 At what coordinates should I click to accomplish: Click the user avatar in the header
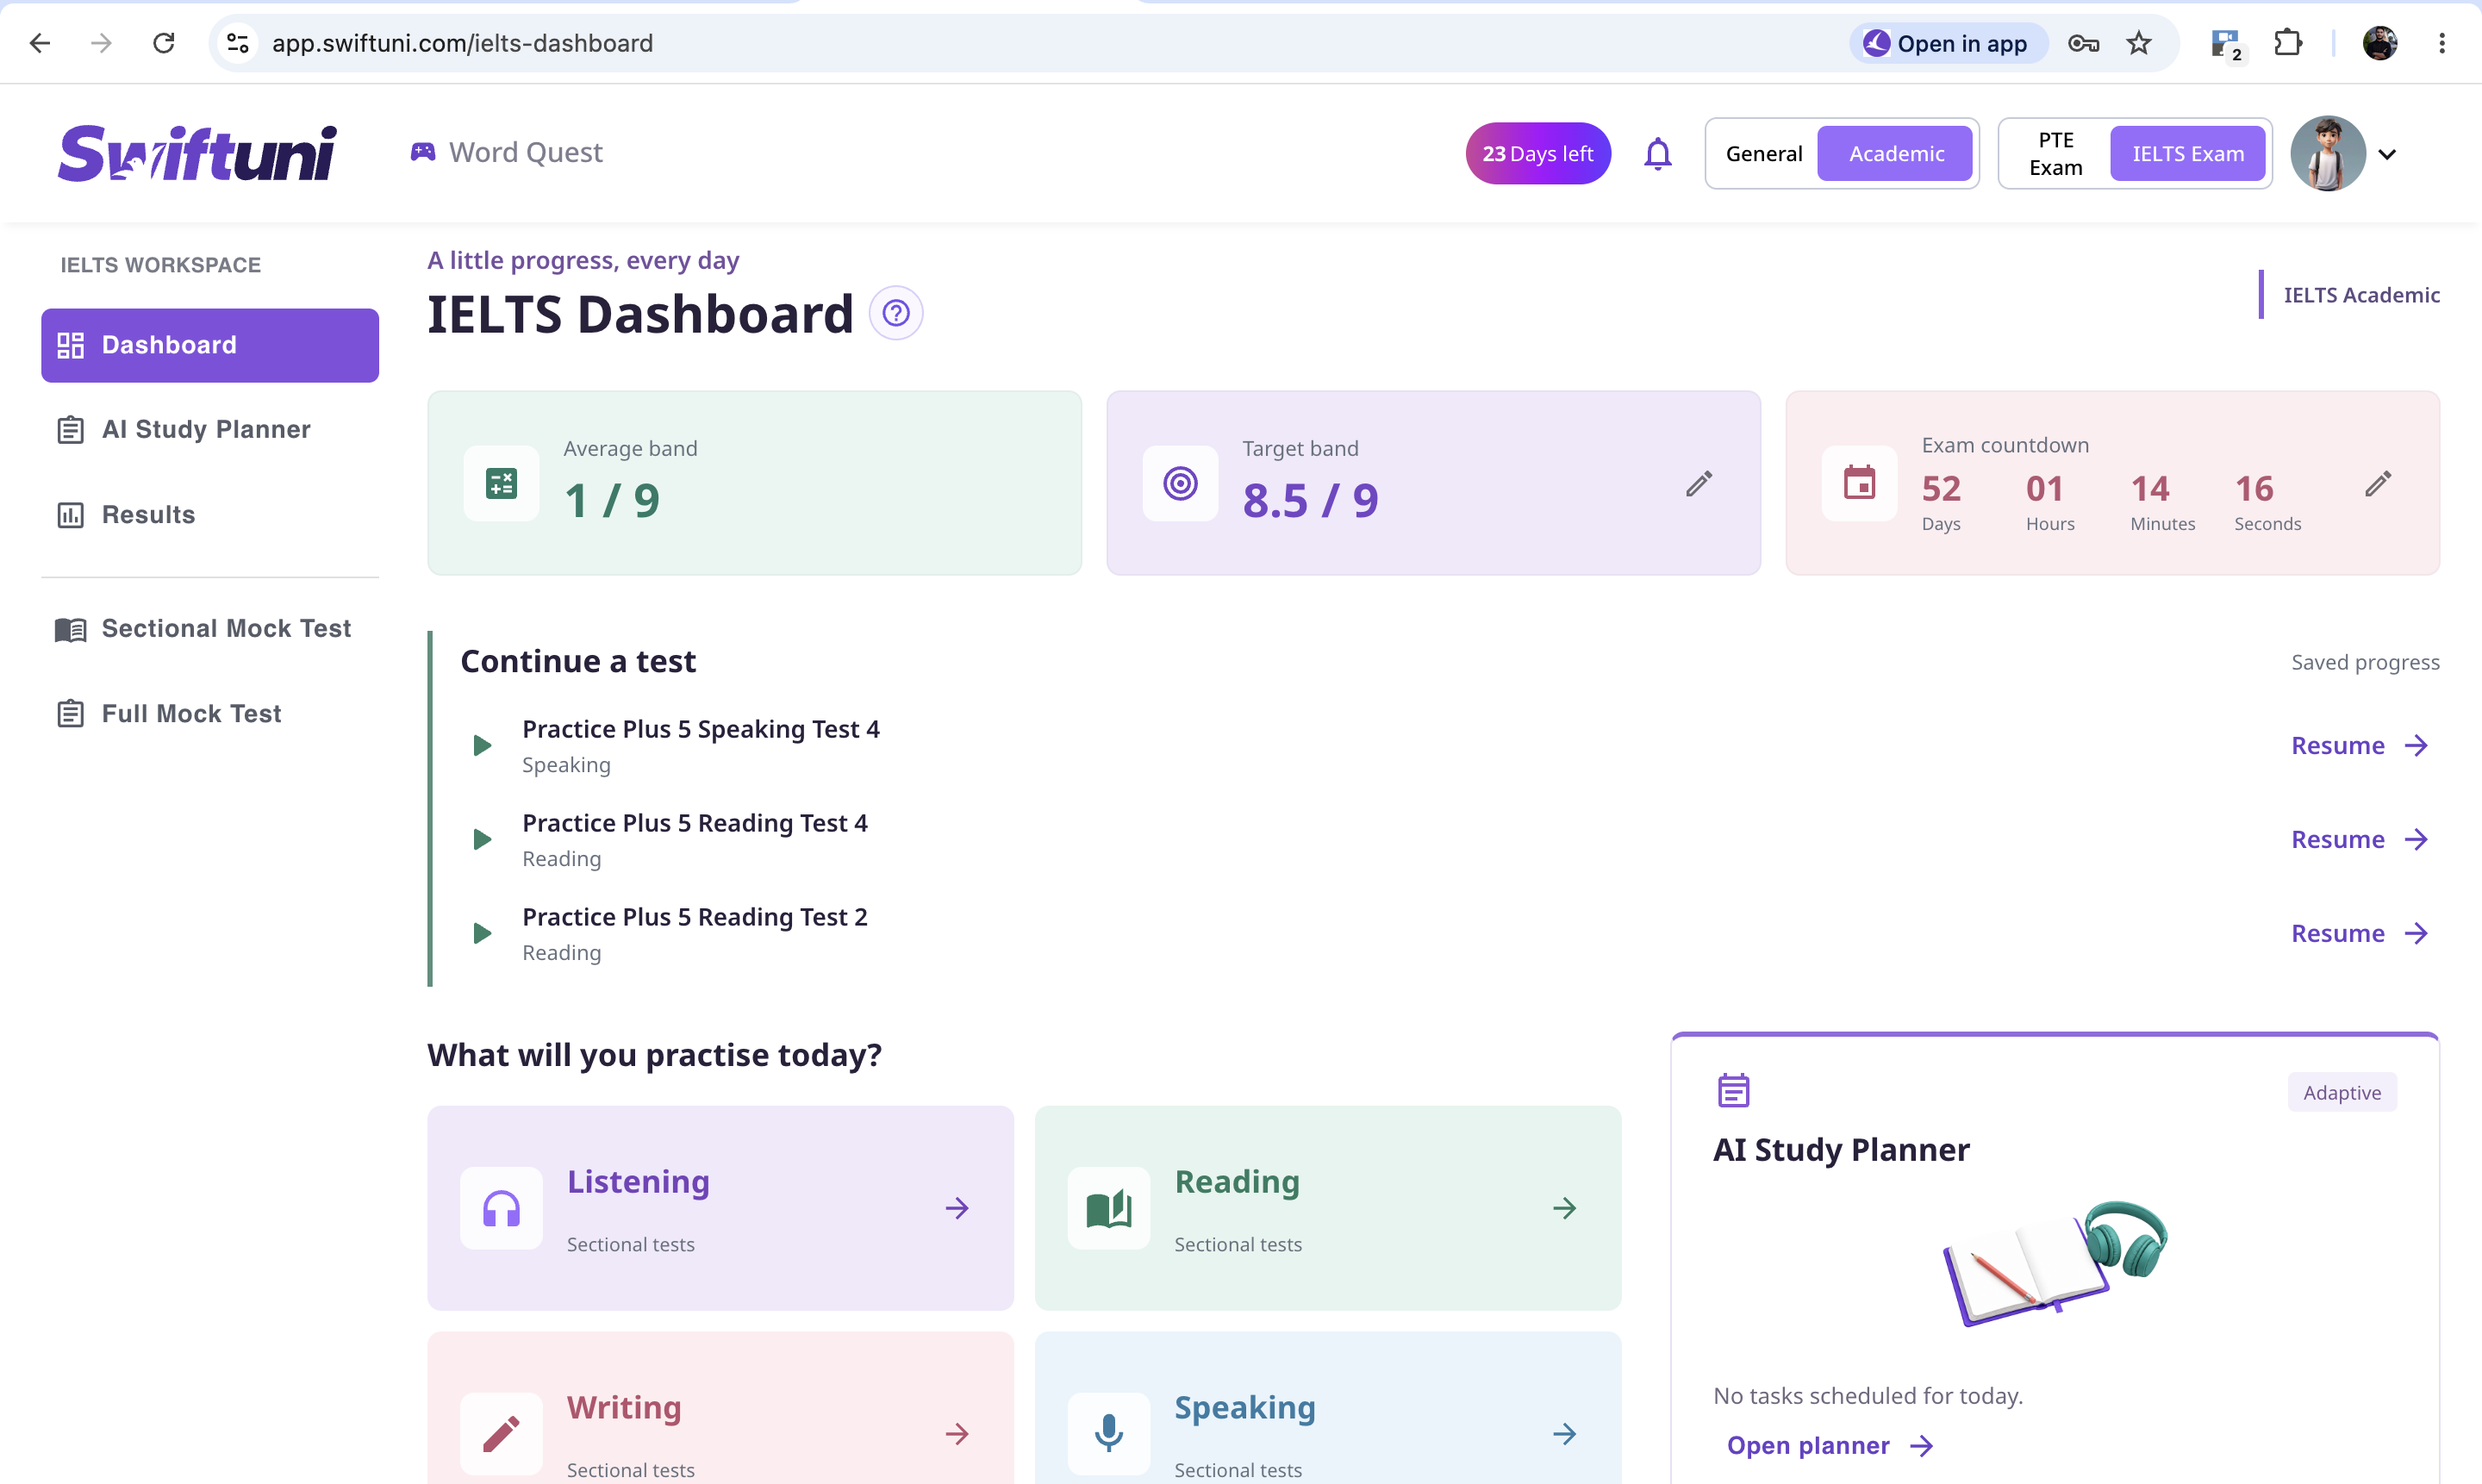2328,154
